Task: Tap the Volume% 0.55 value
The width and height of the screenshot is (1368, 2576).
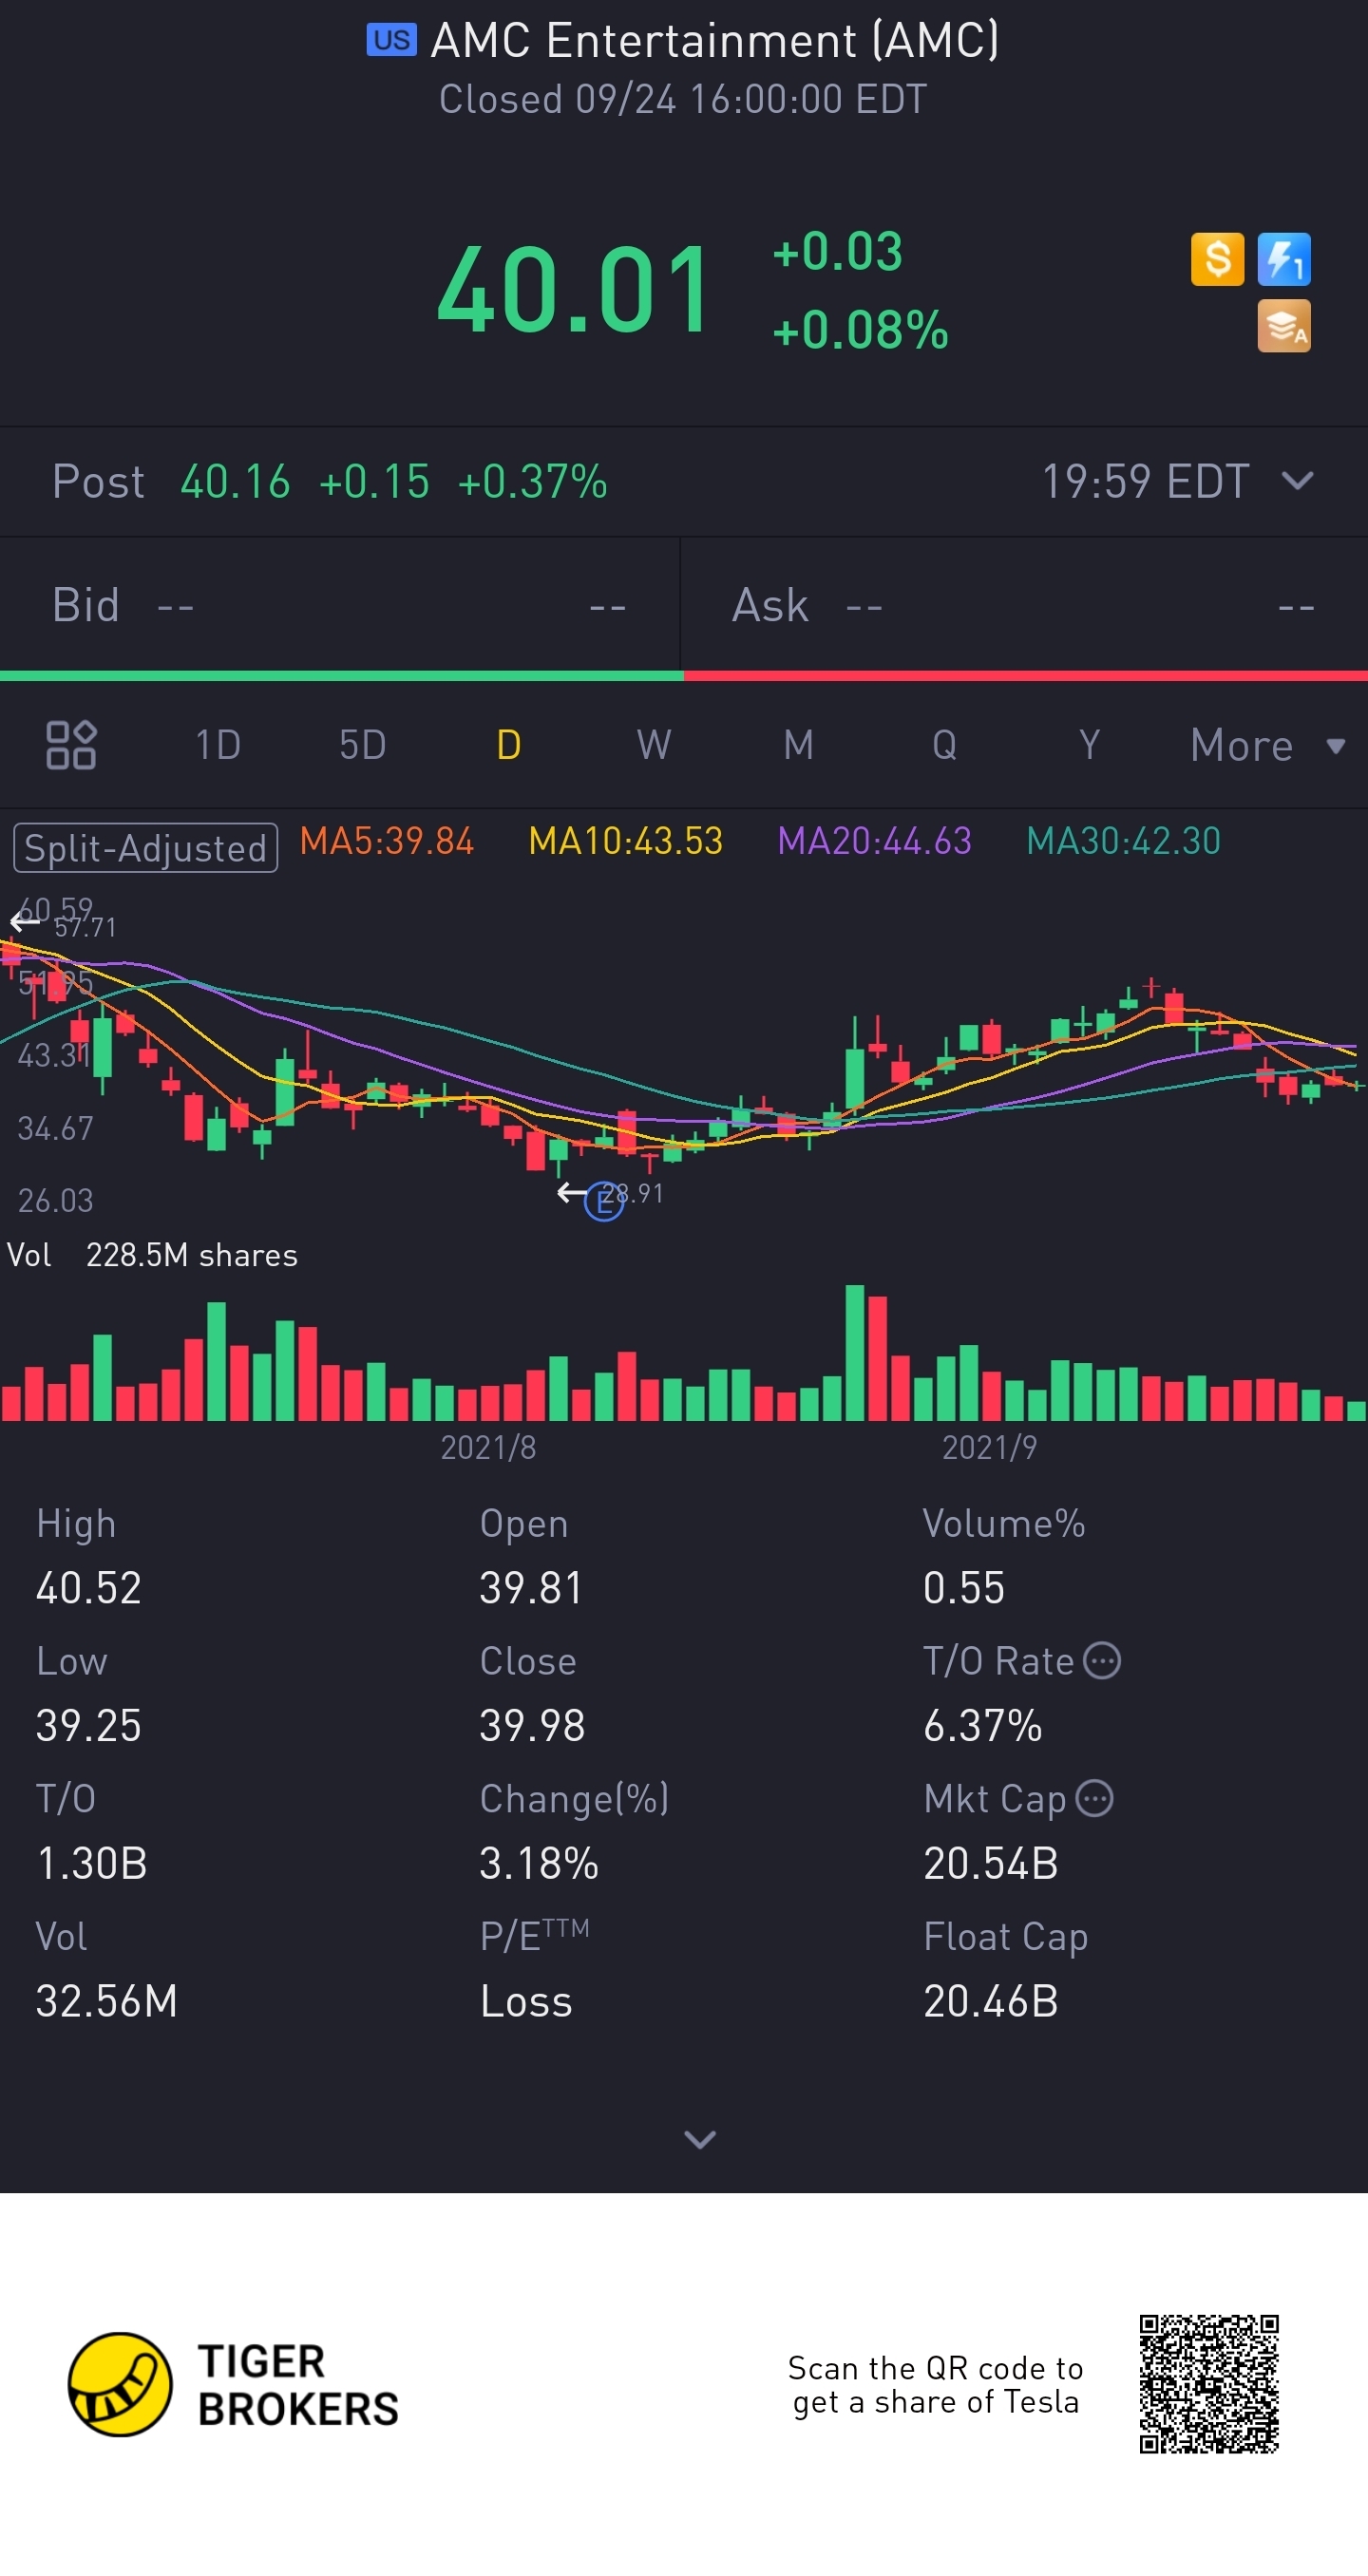Action: 963,1588
